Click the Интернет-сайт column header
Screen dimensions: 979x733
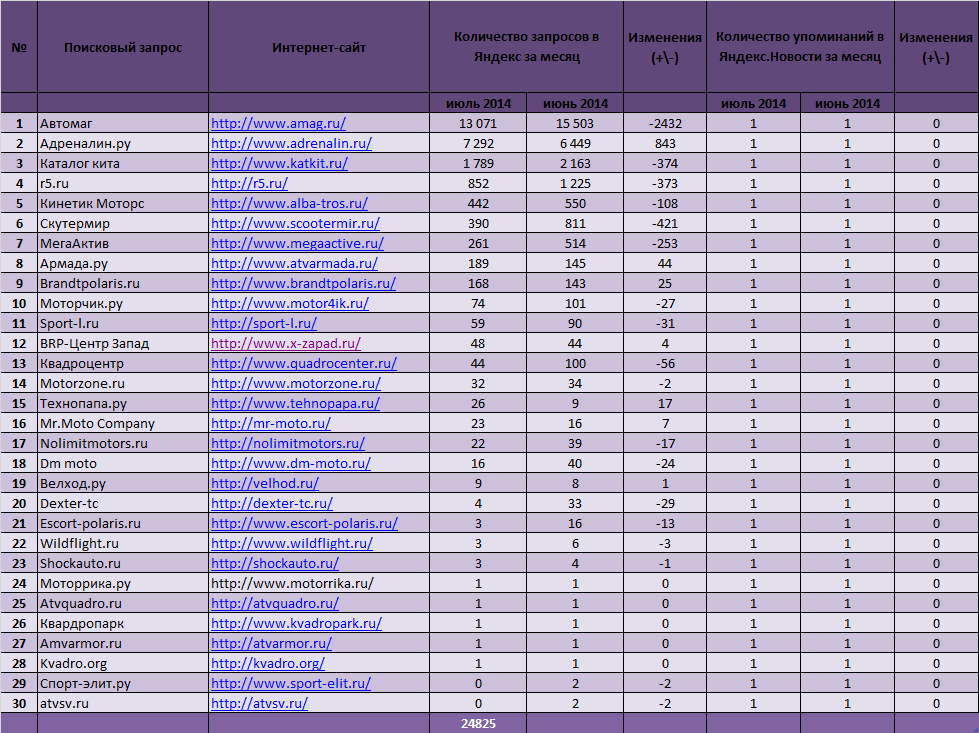coord(319,47)
